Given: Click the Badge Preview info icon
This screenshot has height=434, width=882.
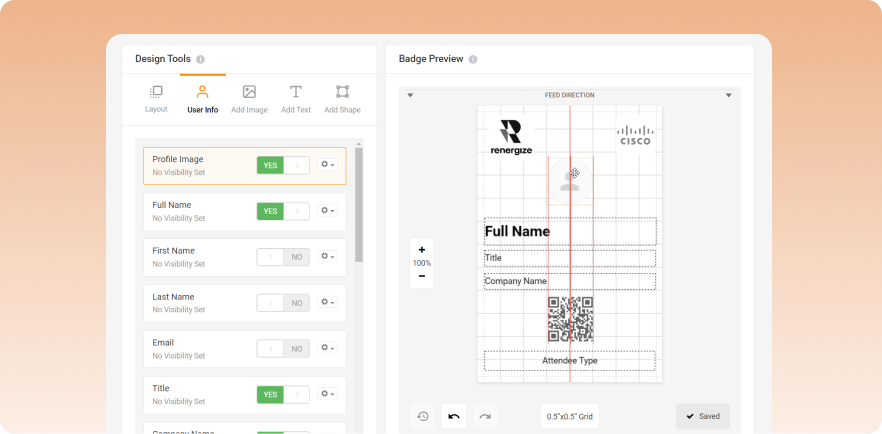Looking at the screenshot, I should [473, 59].
